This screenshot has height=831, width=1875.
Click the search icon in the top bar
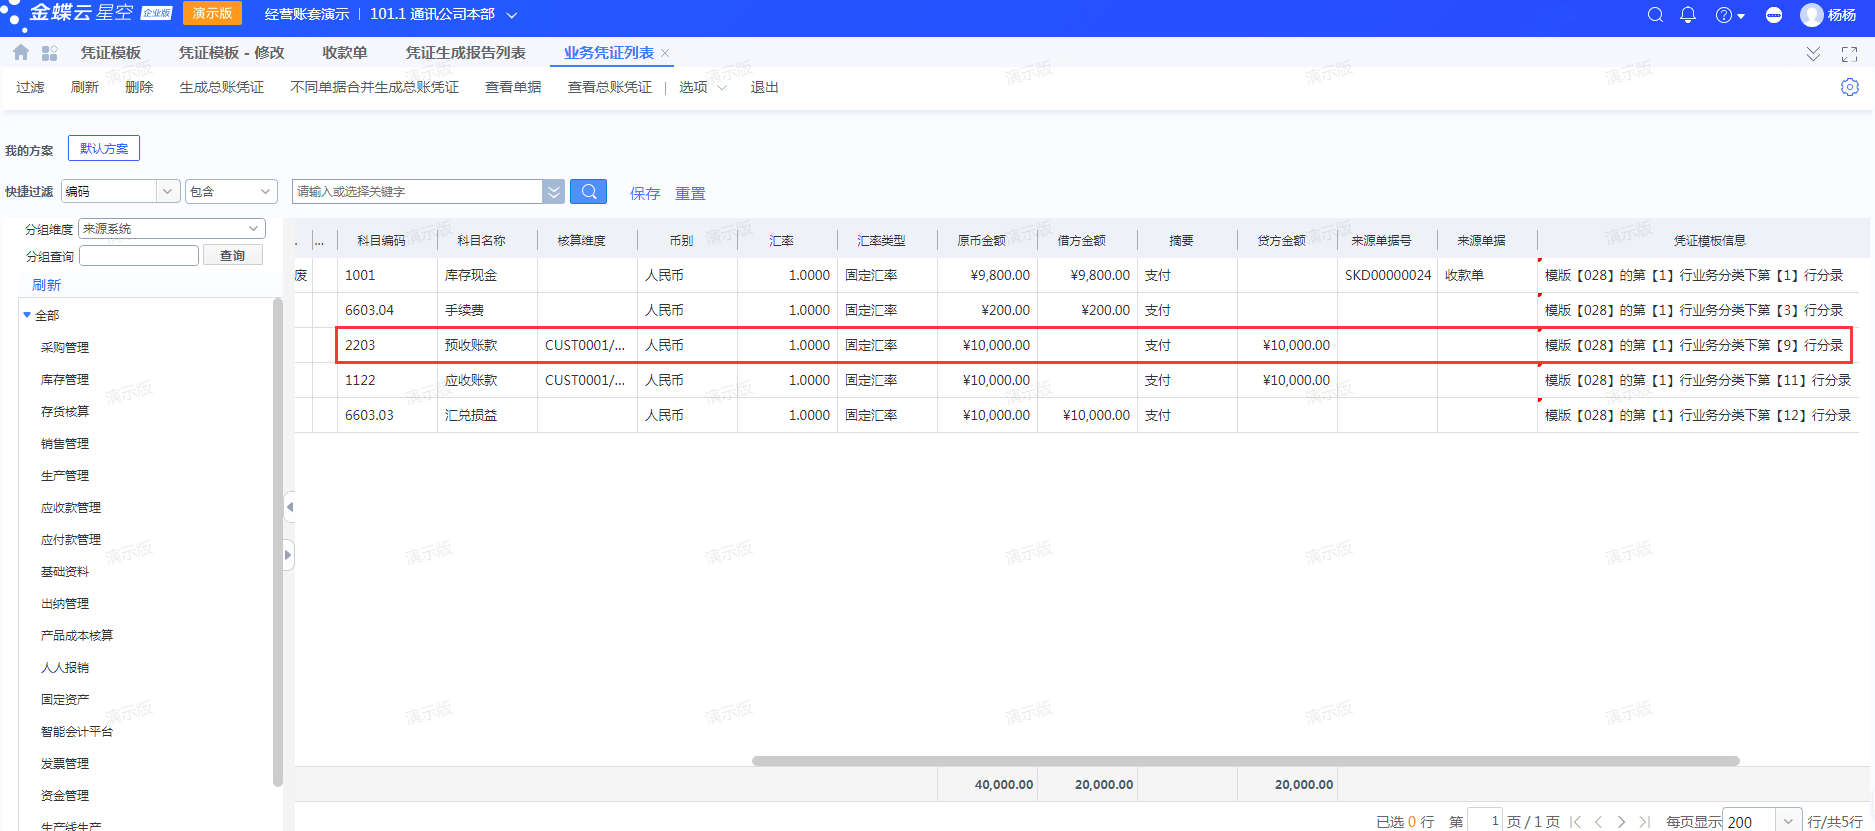click(x=1655, y=15)
